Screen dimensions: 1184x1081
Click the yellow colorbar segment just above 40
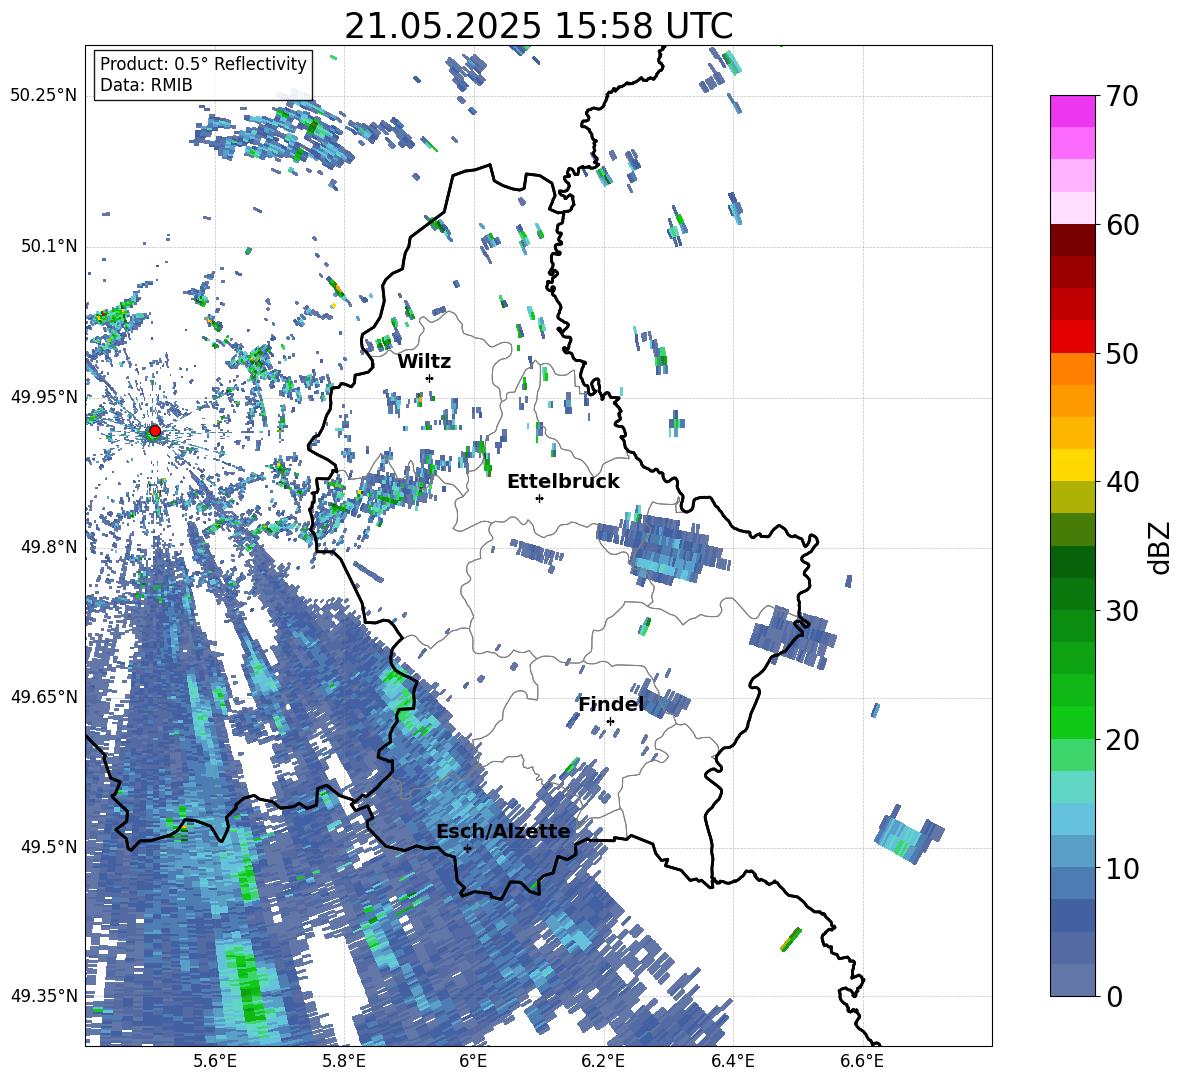click(x=1072, y=465)
